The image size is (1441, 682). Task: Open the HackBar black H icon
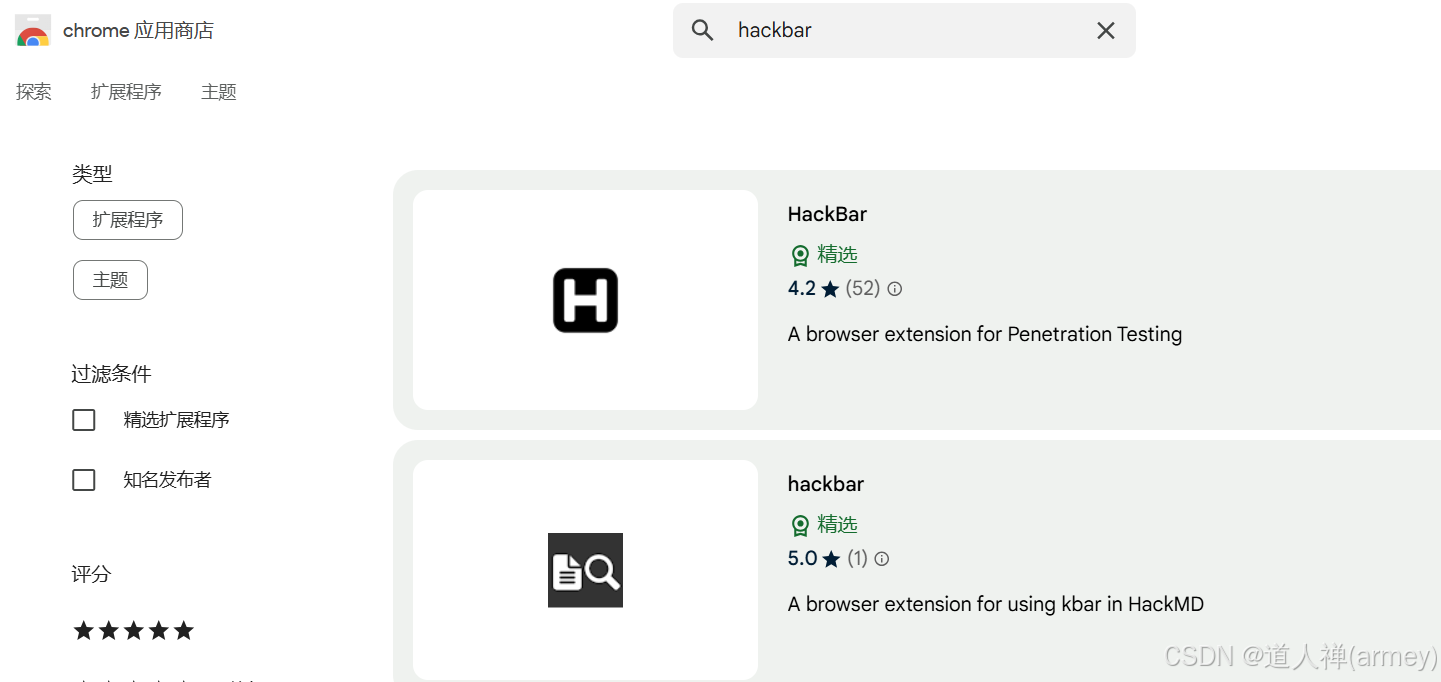coord(585,300)
